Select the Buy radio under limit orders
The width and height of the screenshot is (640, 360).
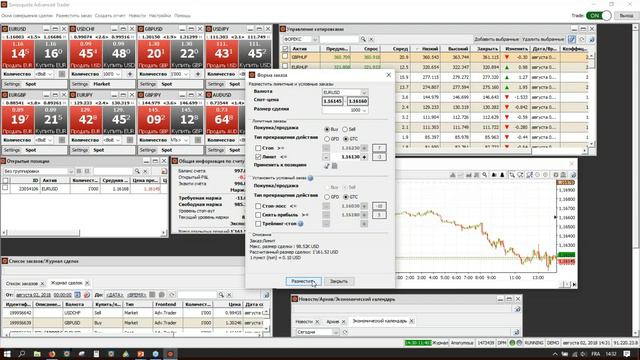tap(327, 129)
